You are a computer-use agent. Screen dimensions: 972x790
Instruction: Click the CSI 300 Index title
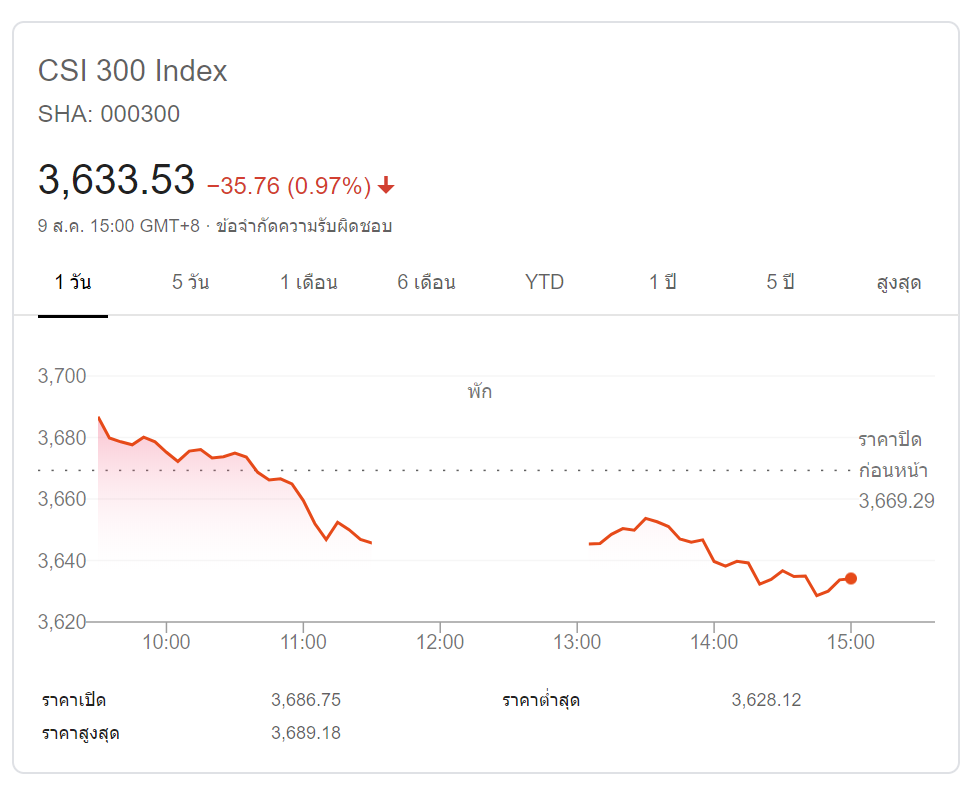pos(132,71)
